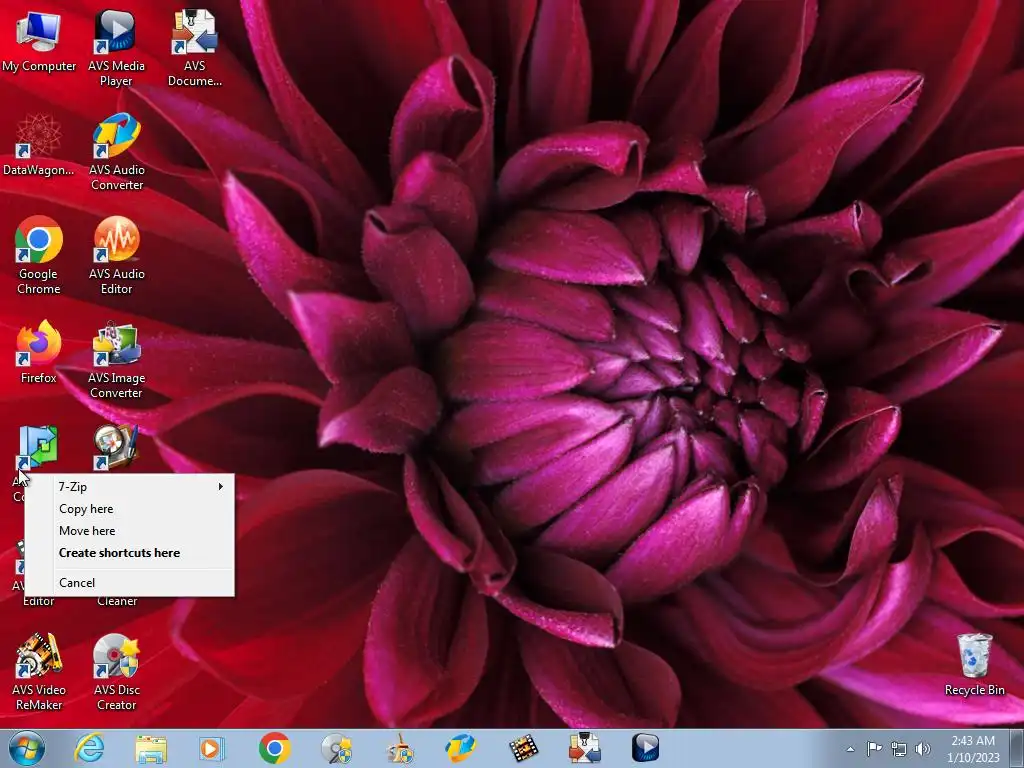Click the Show desktop button
Viewport: 1024px width, 768px height.
(1017, 748)
